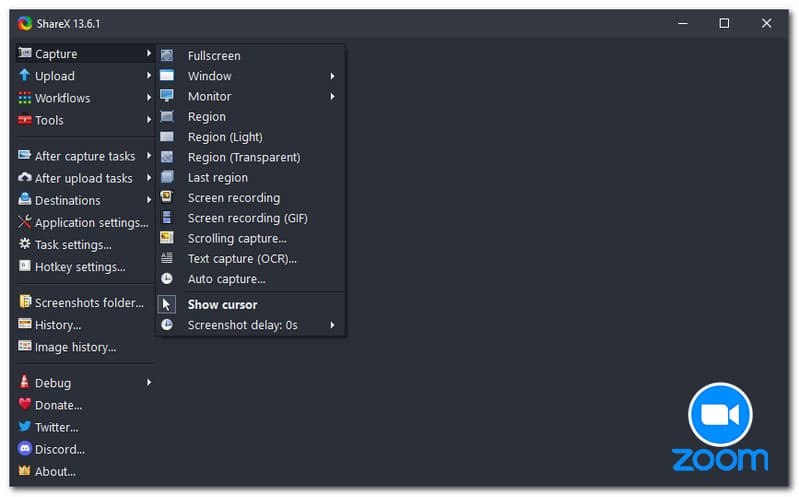Open Hotkey settings
The width and height of the screenshot is (799, 497).
click(x=79, y=267)
